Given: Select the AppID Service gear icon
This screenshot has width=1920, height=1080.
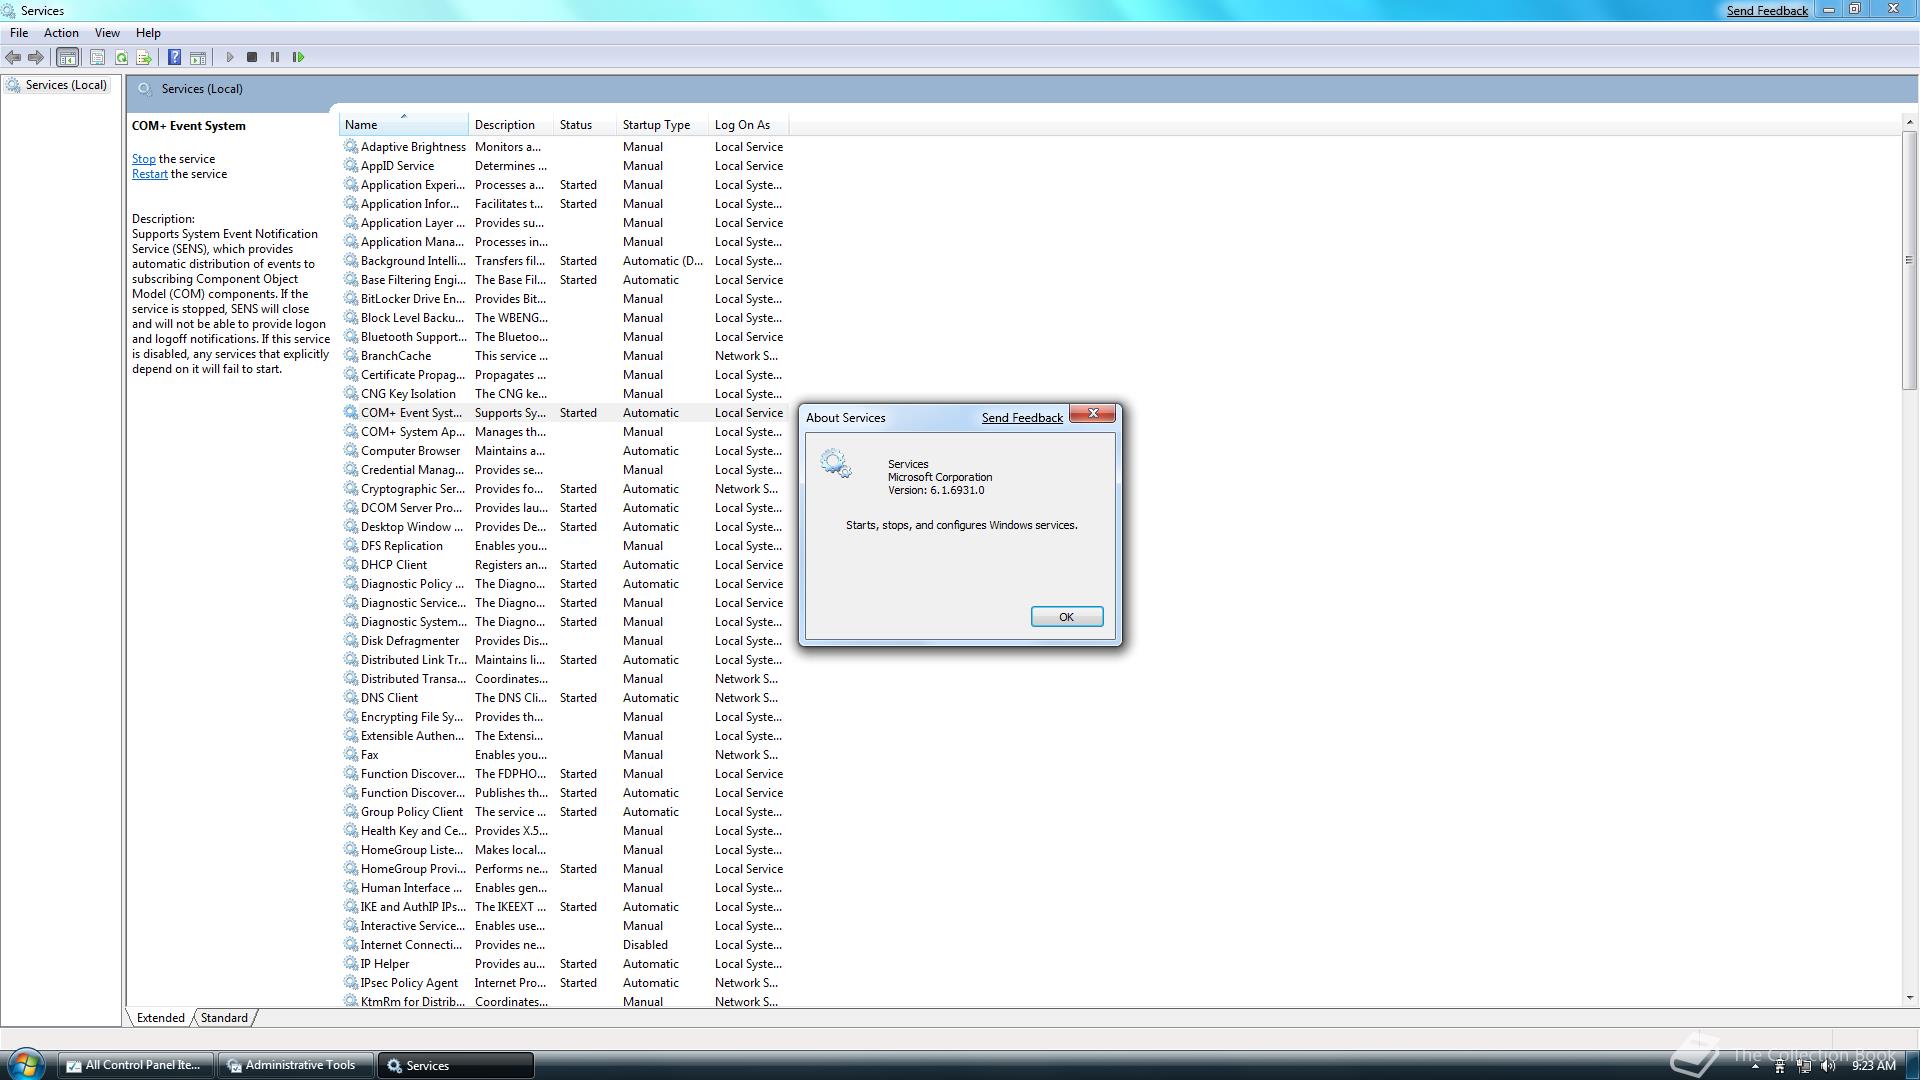Looking at the screenshot, I should coord(351,166).
